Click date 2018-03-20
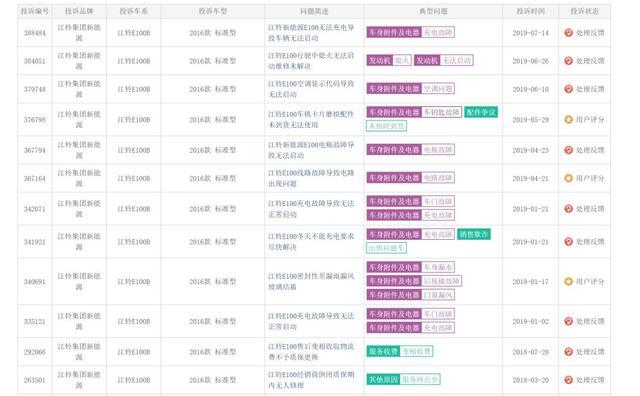Screen dimensions: 640x396 pos(531,380)
